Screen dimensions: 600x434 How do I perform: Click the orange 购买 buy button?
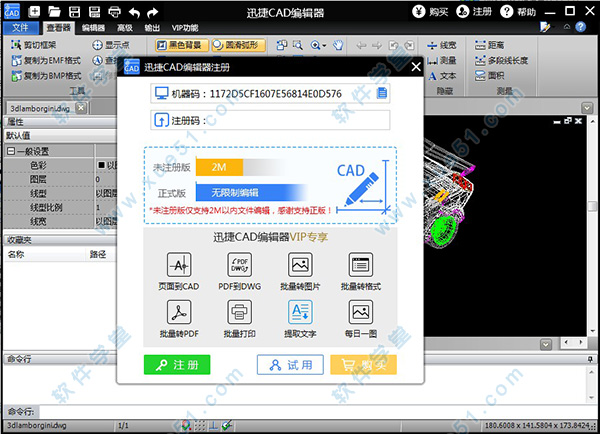364,364
